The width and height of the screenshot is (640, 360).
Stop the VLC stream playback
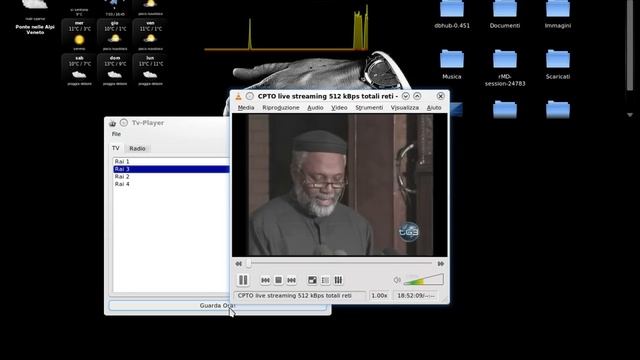278,280
